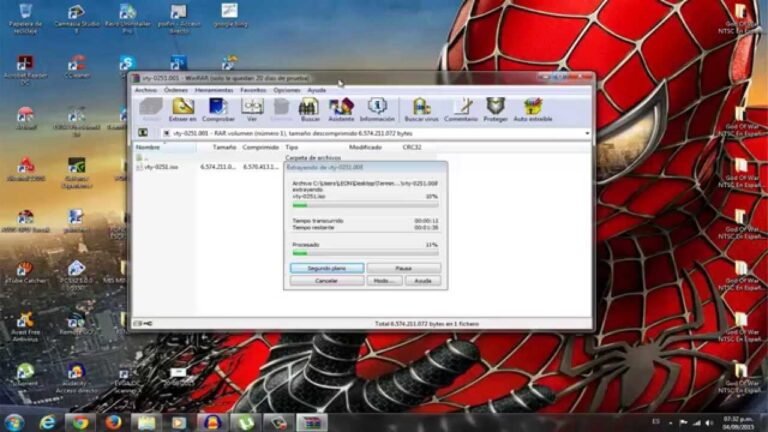The height and width of the screenshot is (432, 768).
Task: Open the Órdenes menu
Action: 176,90
